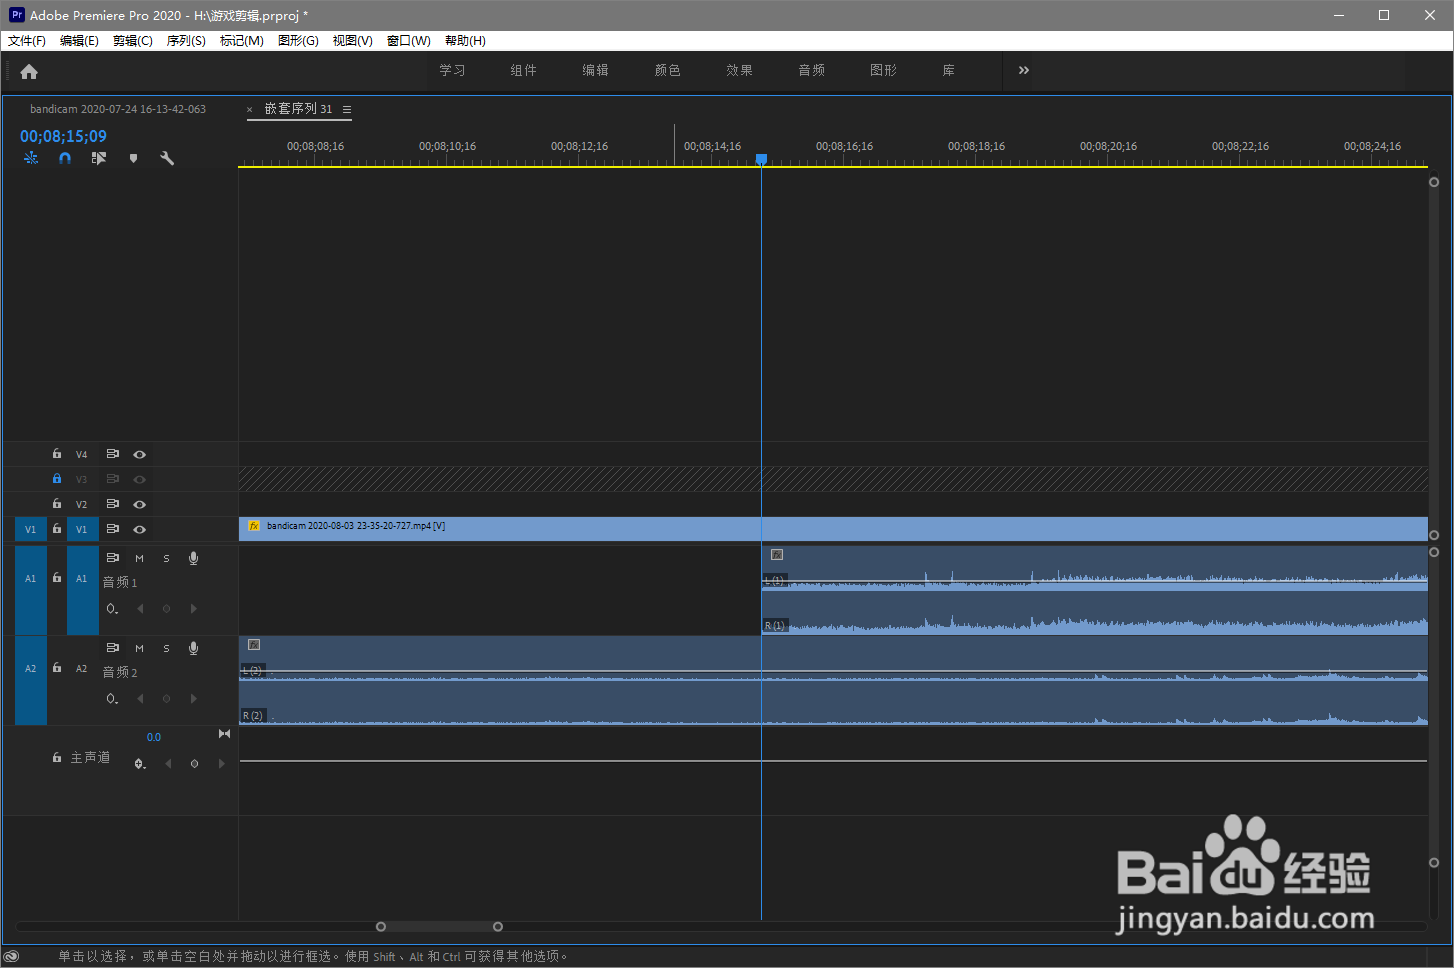The height and width of the screenshot is (968, 1454).
Task: Open the 图形 menu
Action: click(x=298, y=41)
